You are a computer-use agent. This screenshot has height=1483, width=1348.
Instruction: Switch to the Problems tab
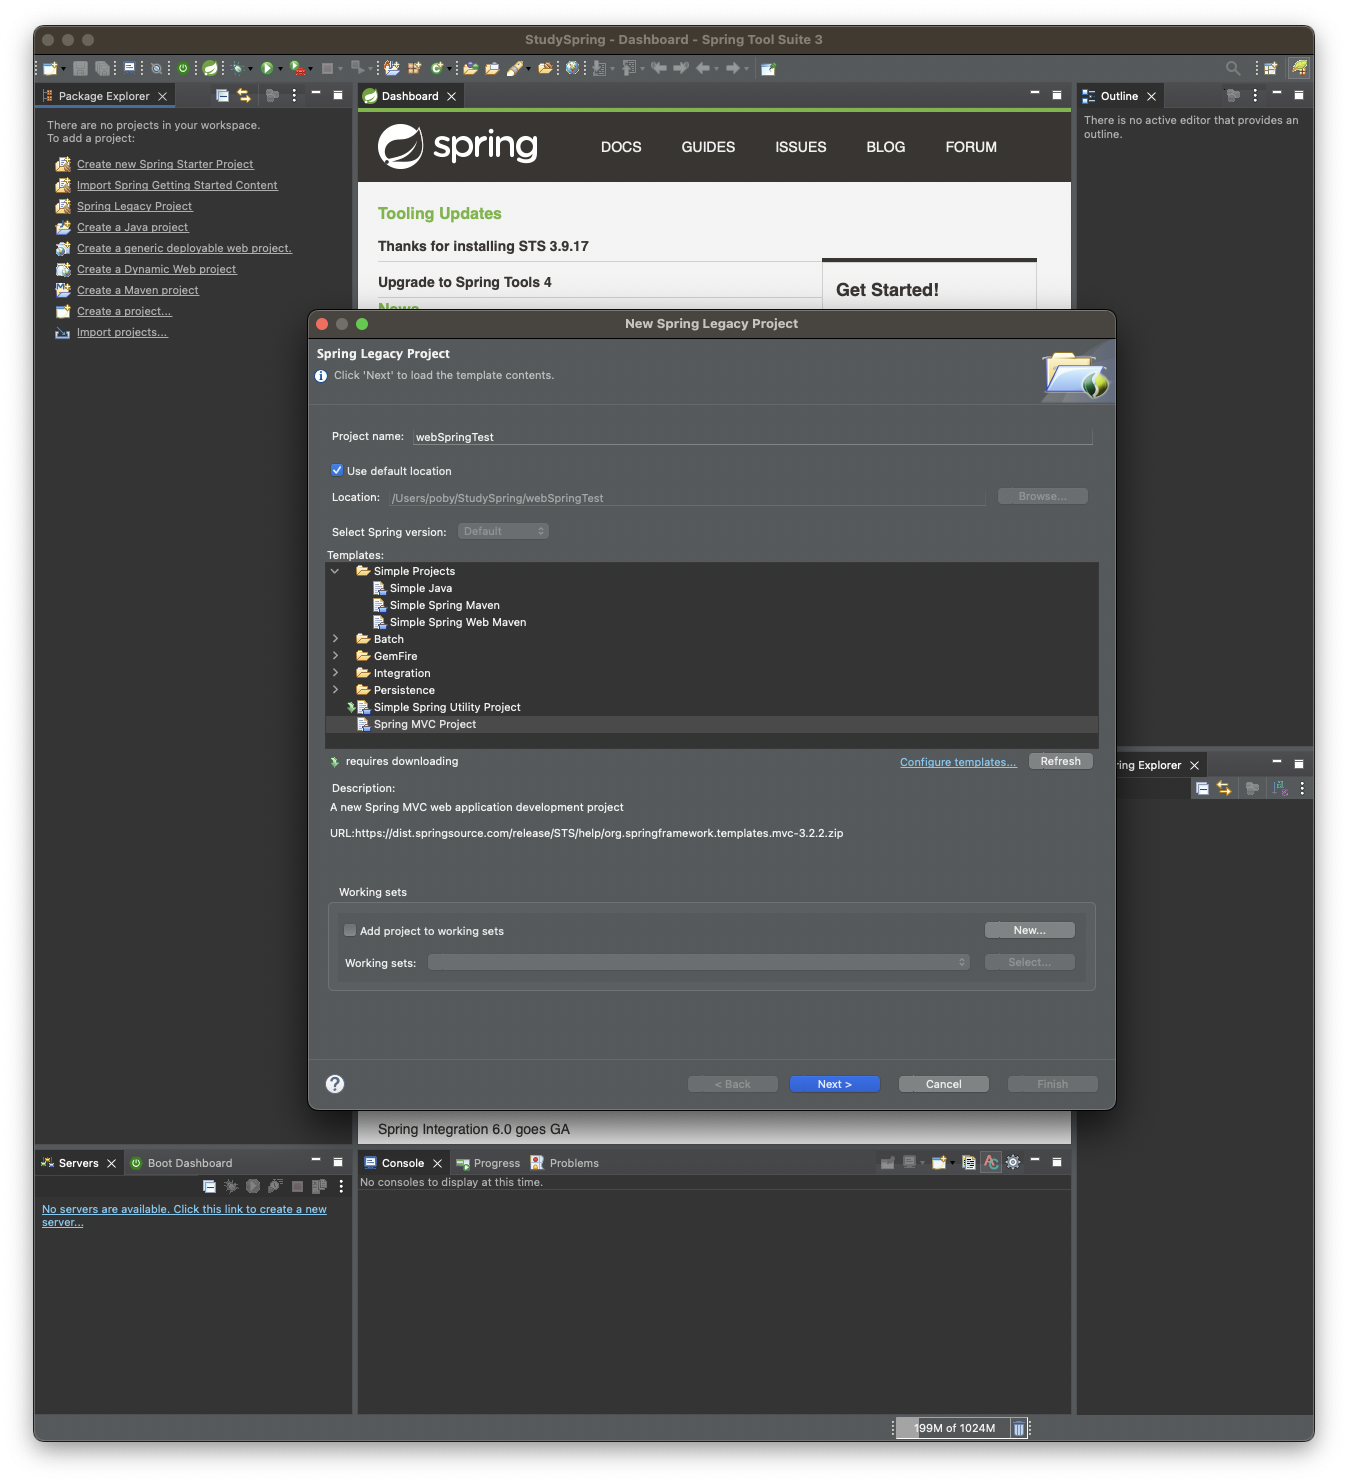point(565,1163)
